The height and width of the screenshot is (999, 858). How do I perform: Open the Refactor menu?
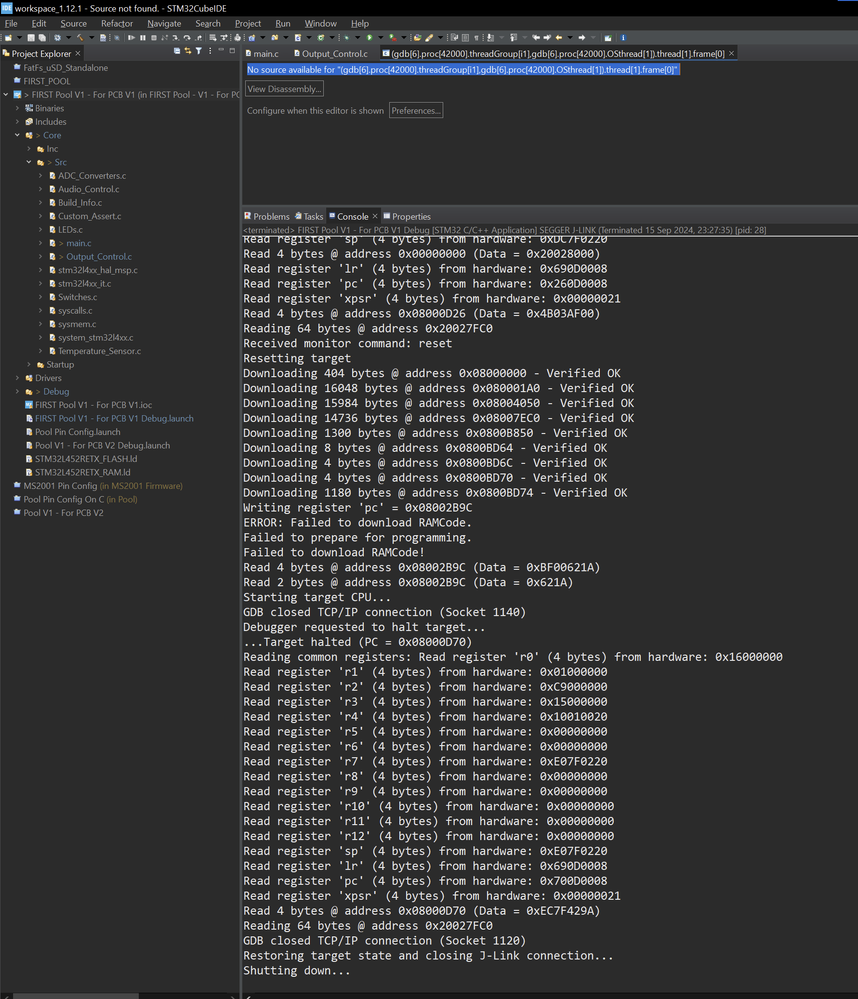tap(117, 24)
